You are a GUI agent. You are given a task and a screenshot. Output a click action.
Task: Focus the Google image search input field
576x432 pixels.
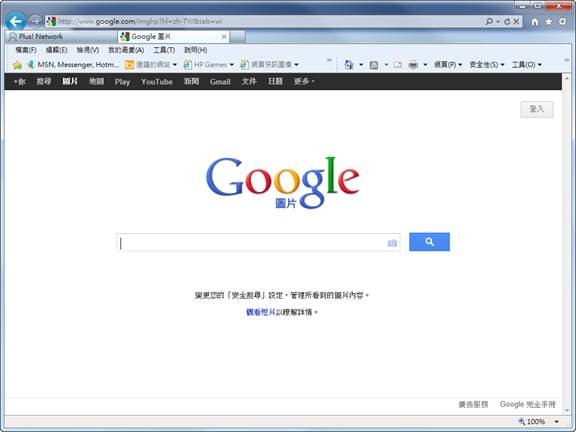258,242
